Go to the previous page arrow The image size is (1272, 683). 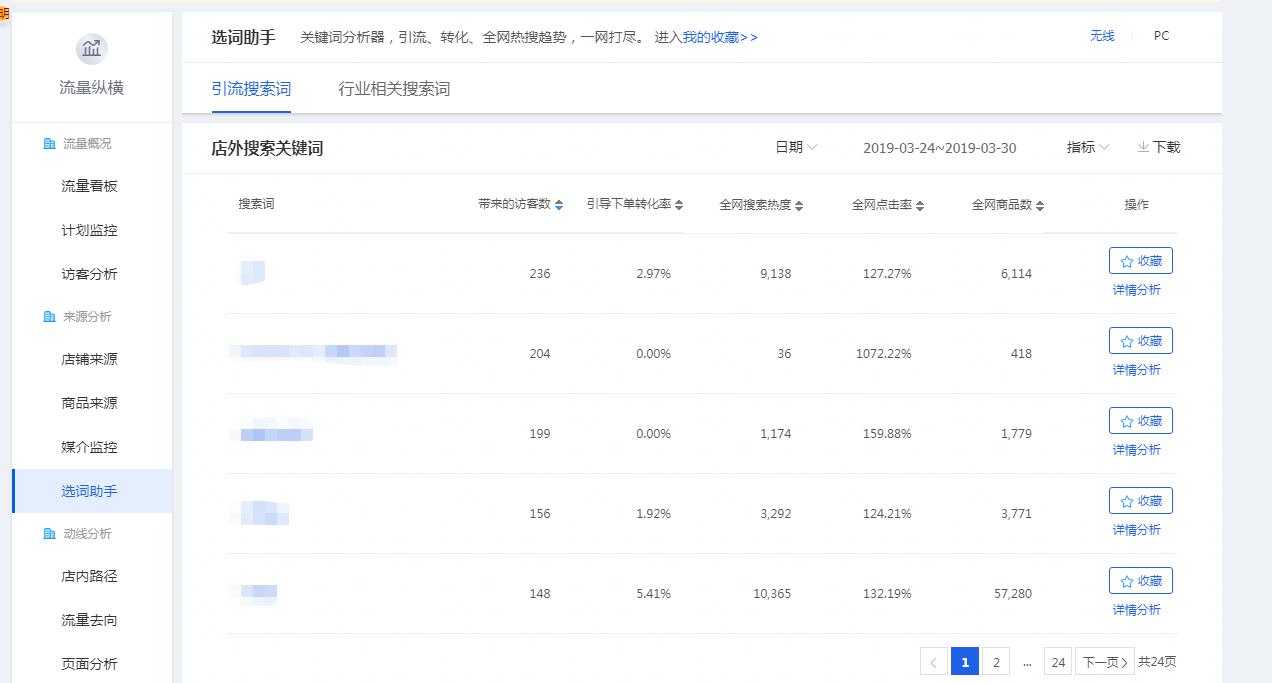(933, 662)
